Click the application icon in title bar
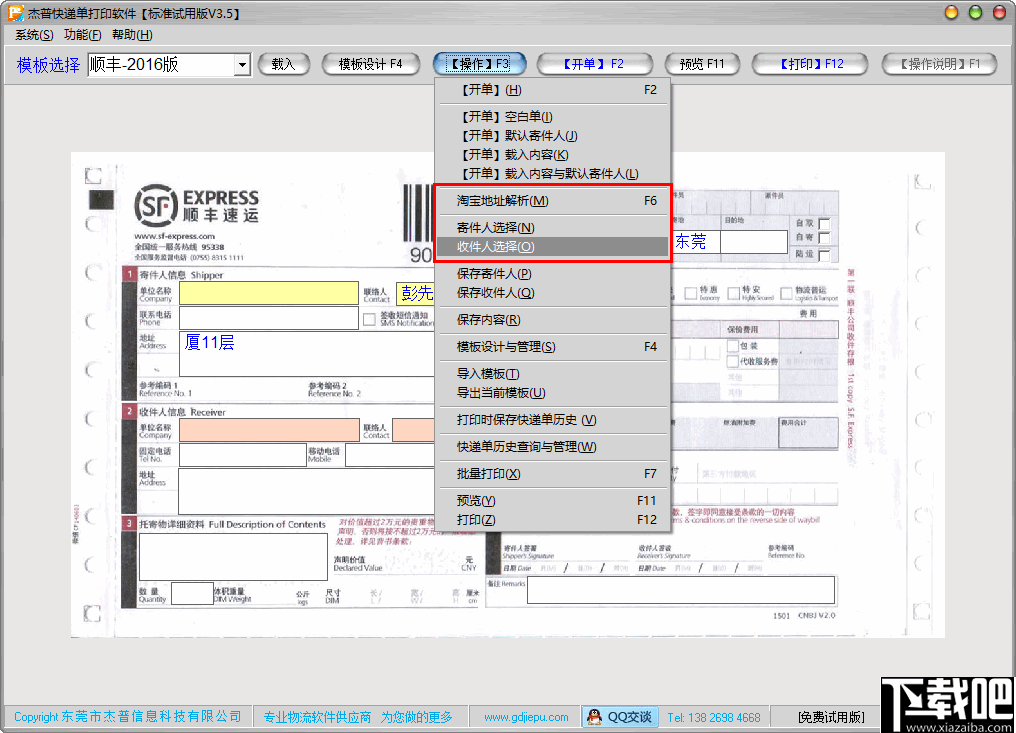Viewport: 1016px width, 733px height. [15, 13]
